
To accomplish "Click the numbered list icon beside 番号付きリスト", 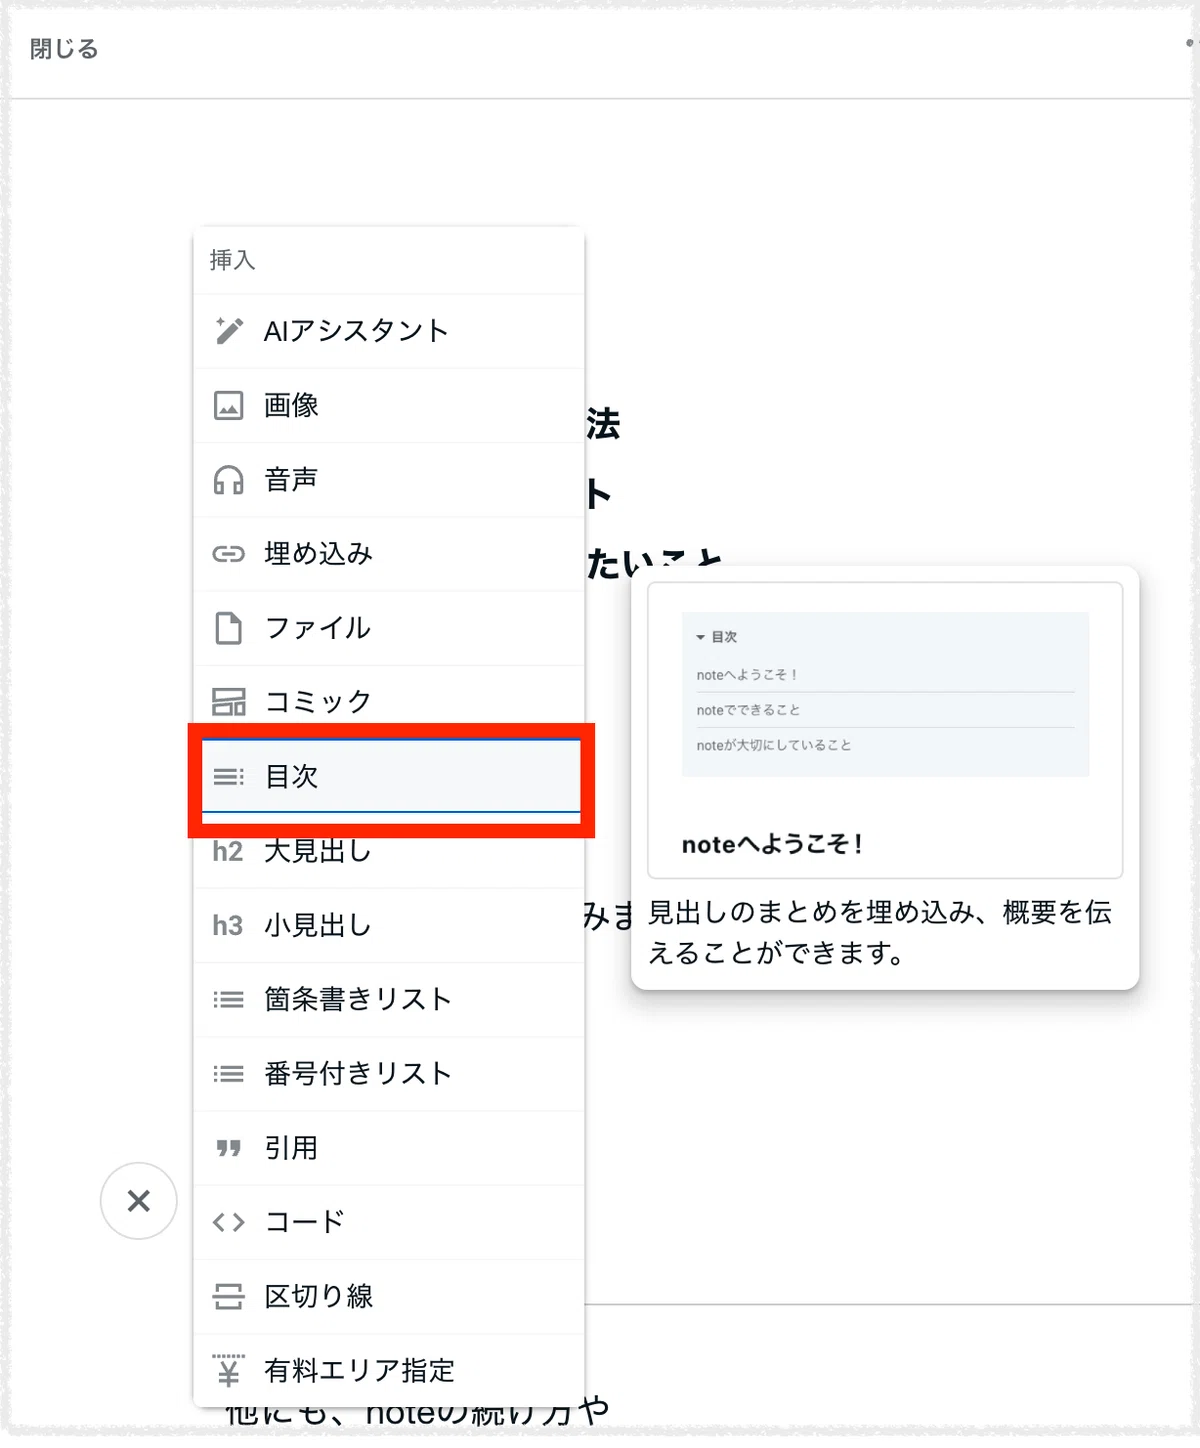I will click(x=229, y=1074).
